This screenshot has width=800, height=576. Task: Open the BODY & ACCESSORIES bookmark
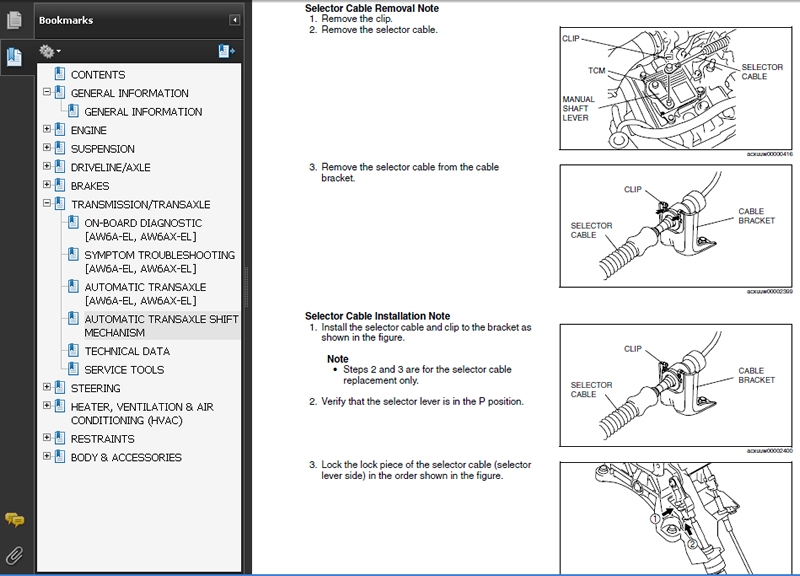[x=126, y=457]
